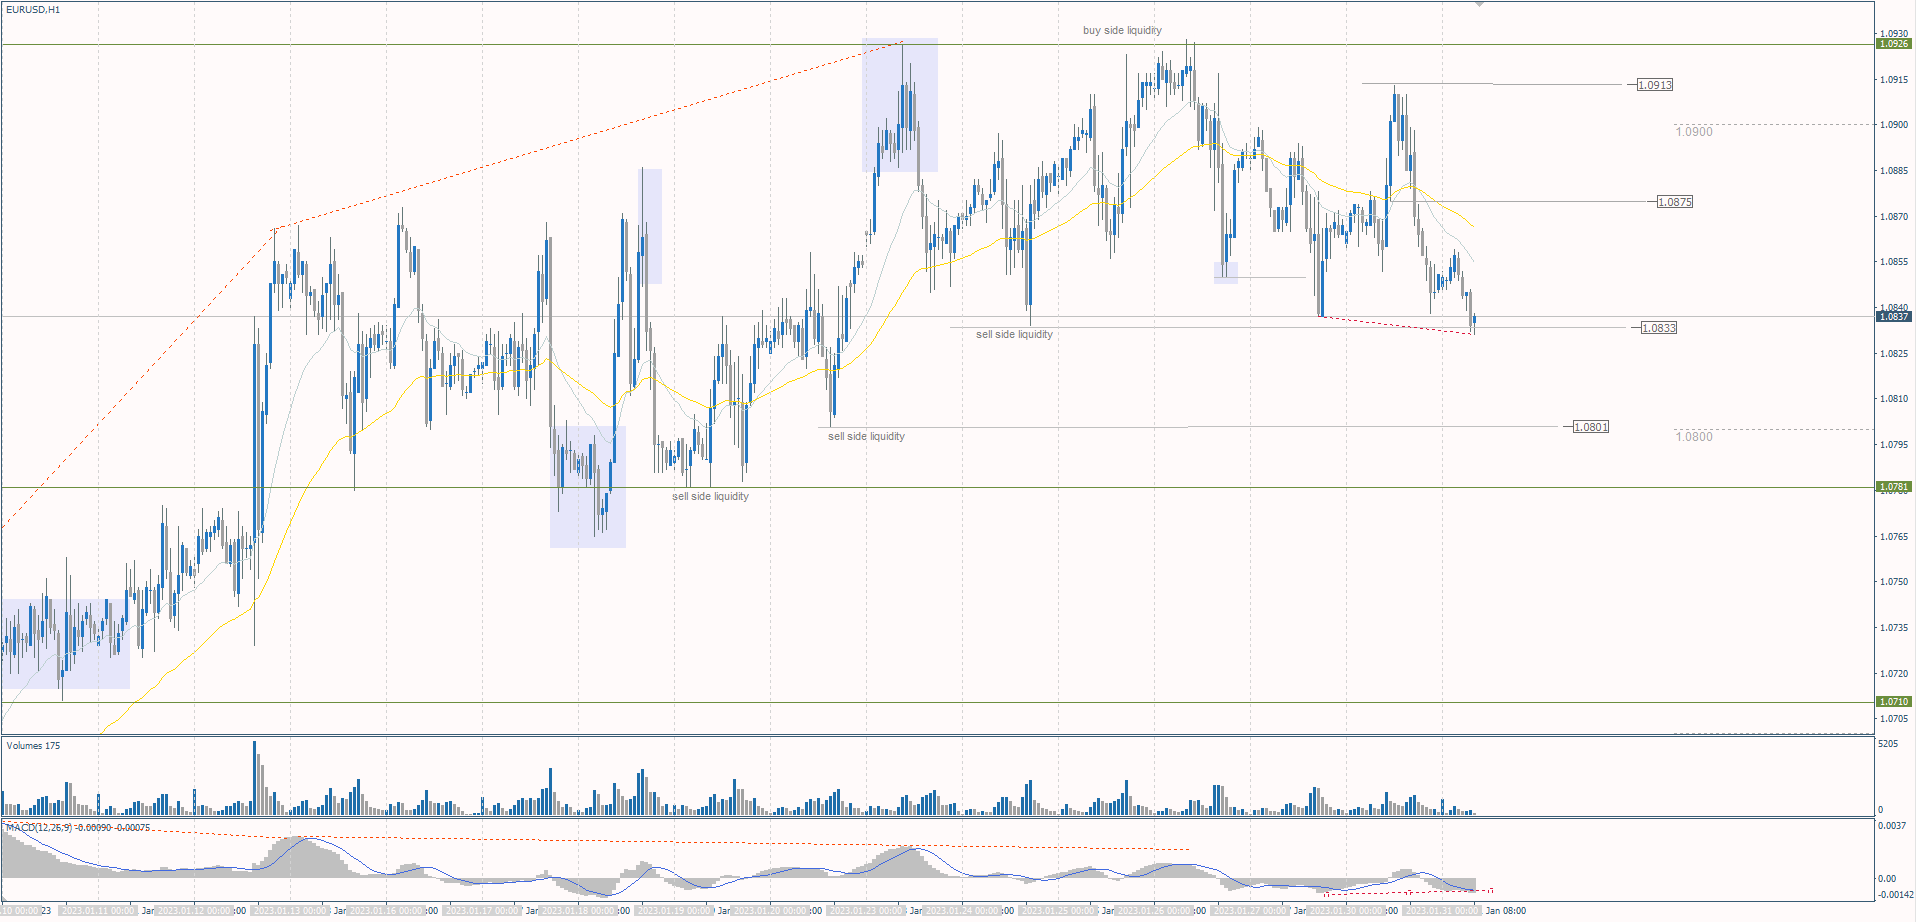
Task: Select the green 1.0781 price tag on axis
Action: tap(1894, 487)
